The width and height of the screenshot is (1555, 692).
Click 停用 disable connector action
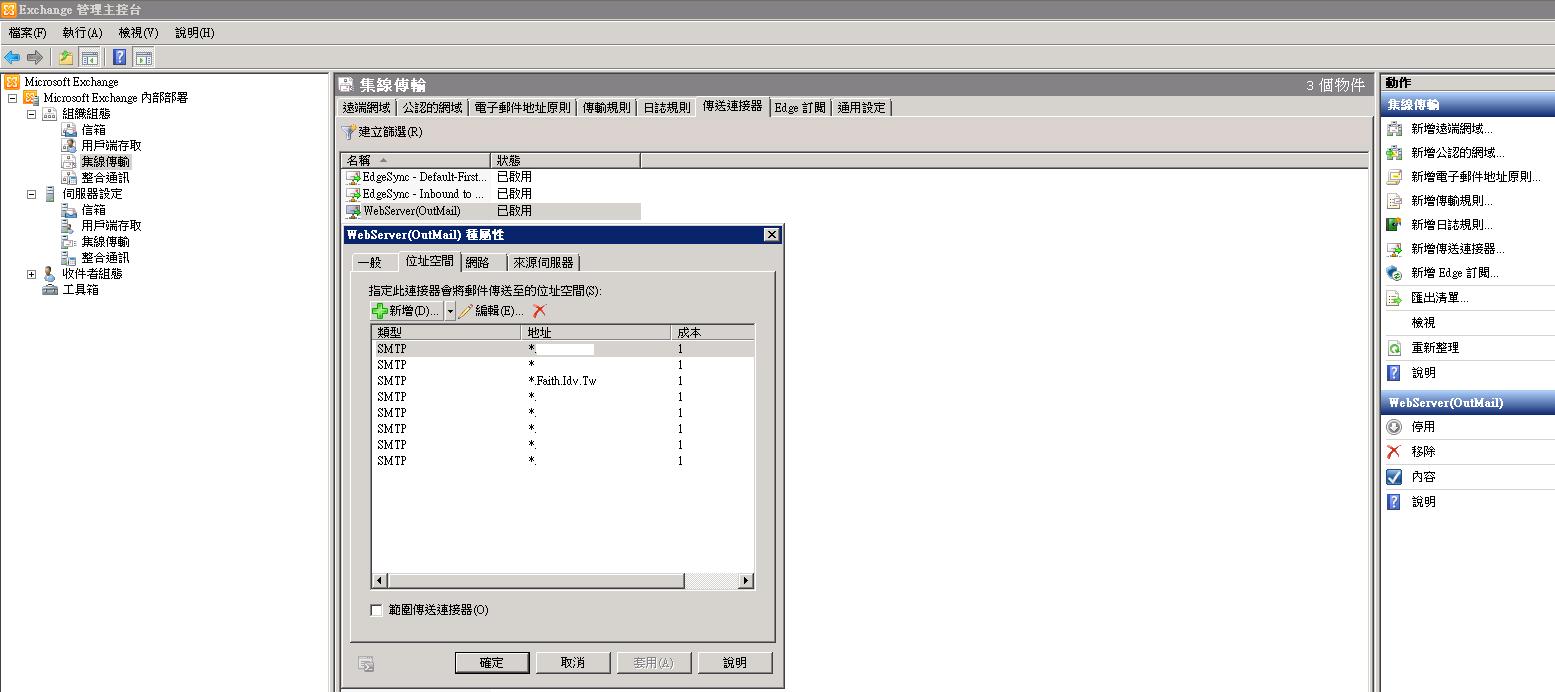coord(1423,427)
